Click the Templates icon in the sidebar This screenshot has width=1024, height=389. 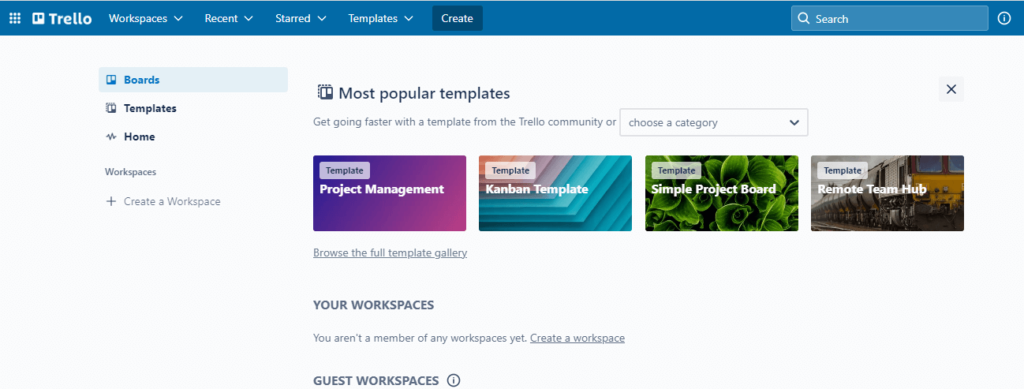[111, 108]
